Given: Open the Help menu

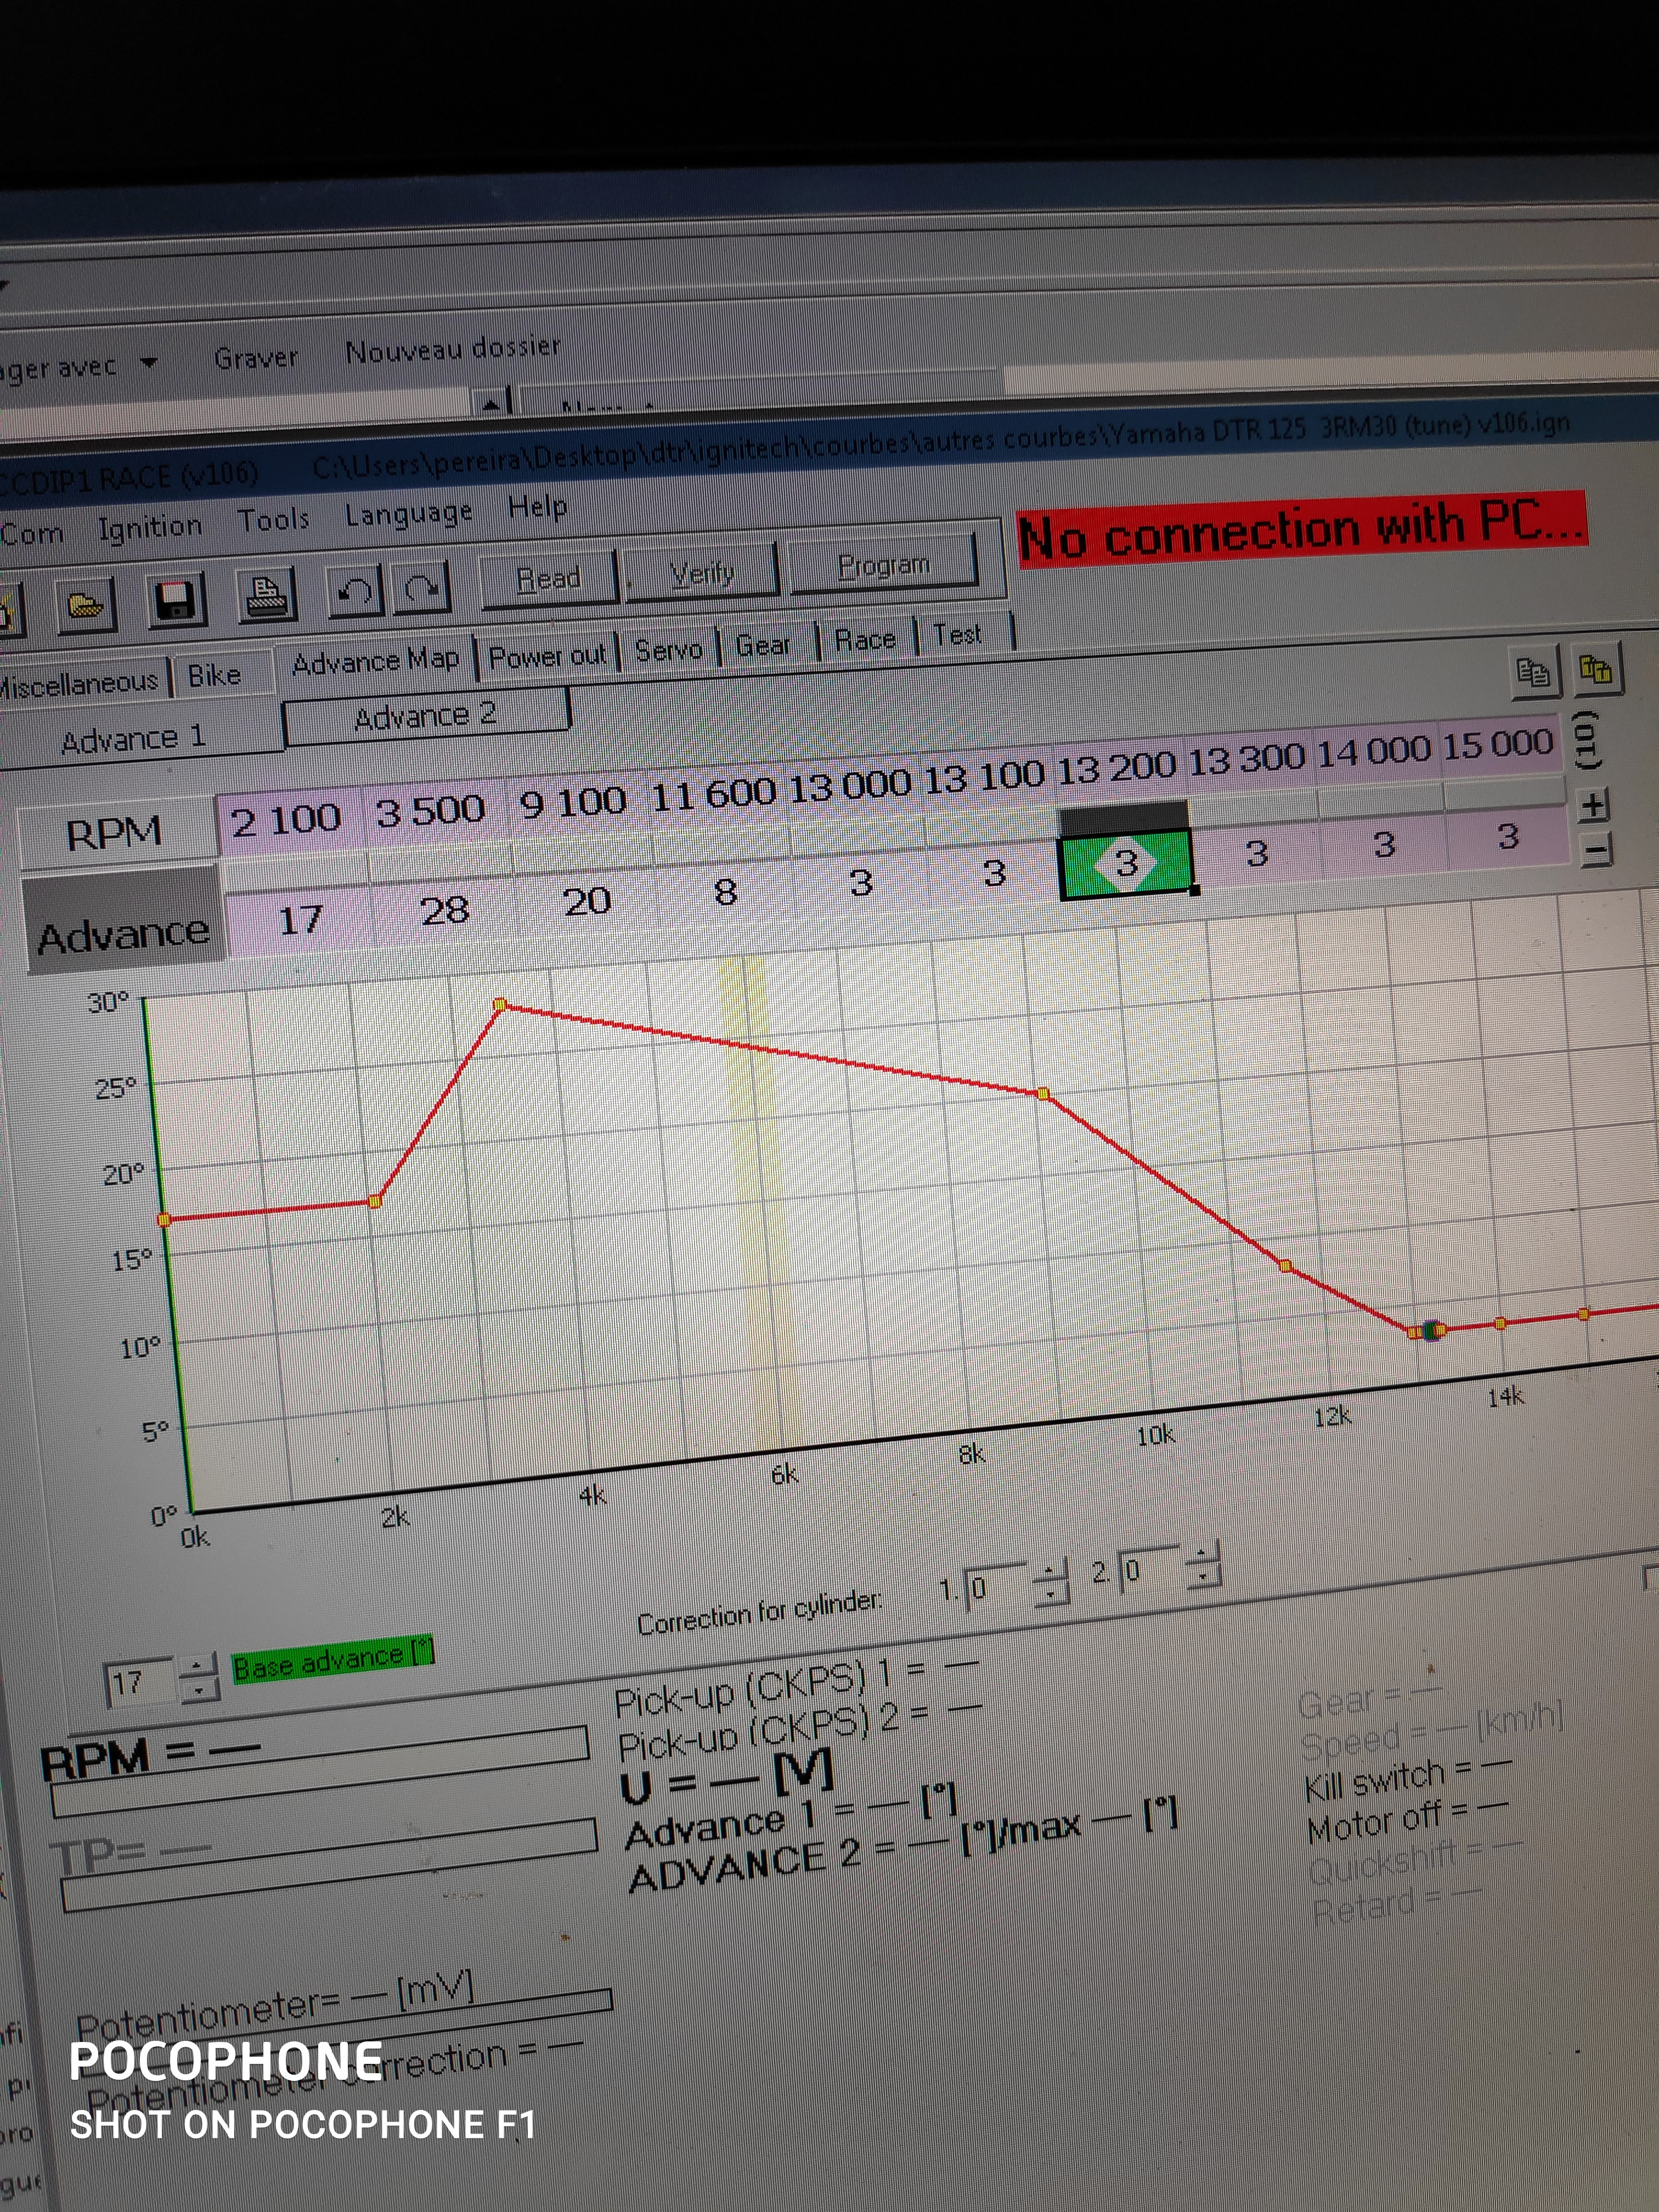Looking at the screenshot, I should [537, 507].
